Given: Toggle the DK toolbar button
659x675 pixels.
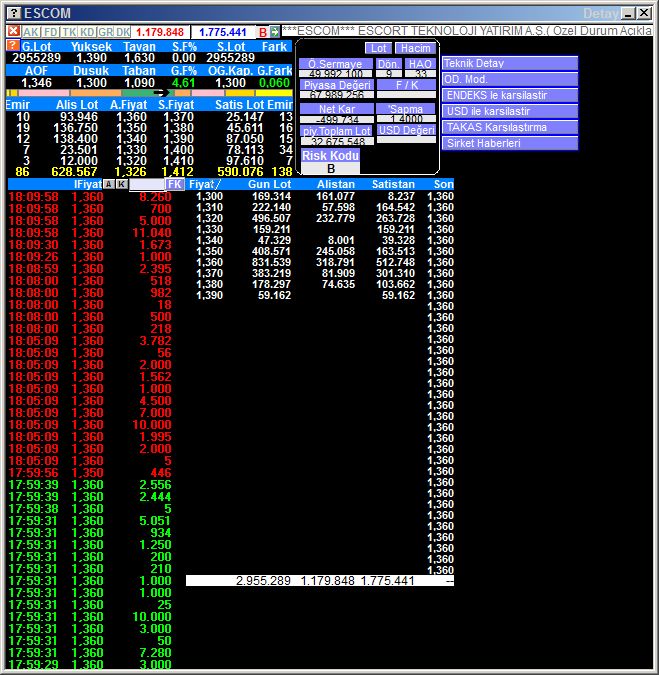Looking at the screenshot, I should coord(123,32).
